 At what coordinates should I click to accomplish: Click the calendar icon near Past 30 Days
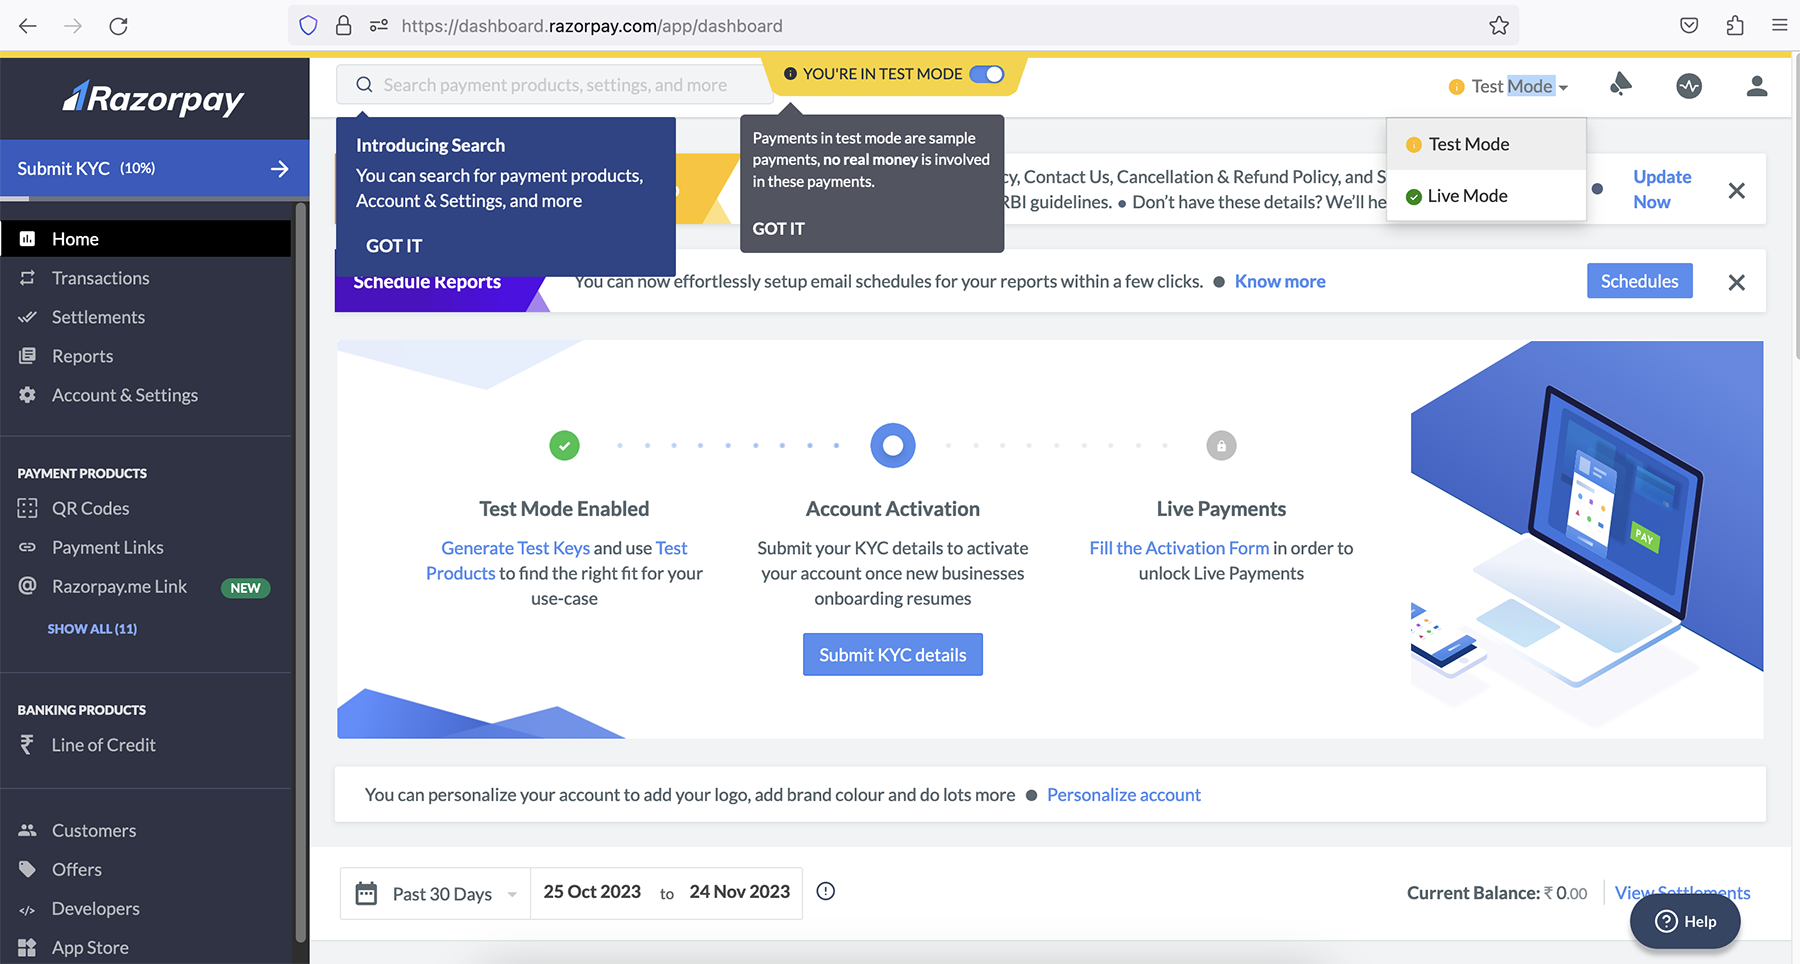(x=366, y=893)
